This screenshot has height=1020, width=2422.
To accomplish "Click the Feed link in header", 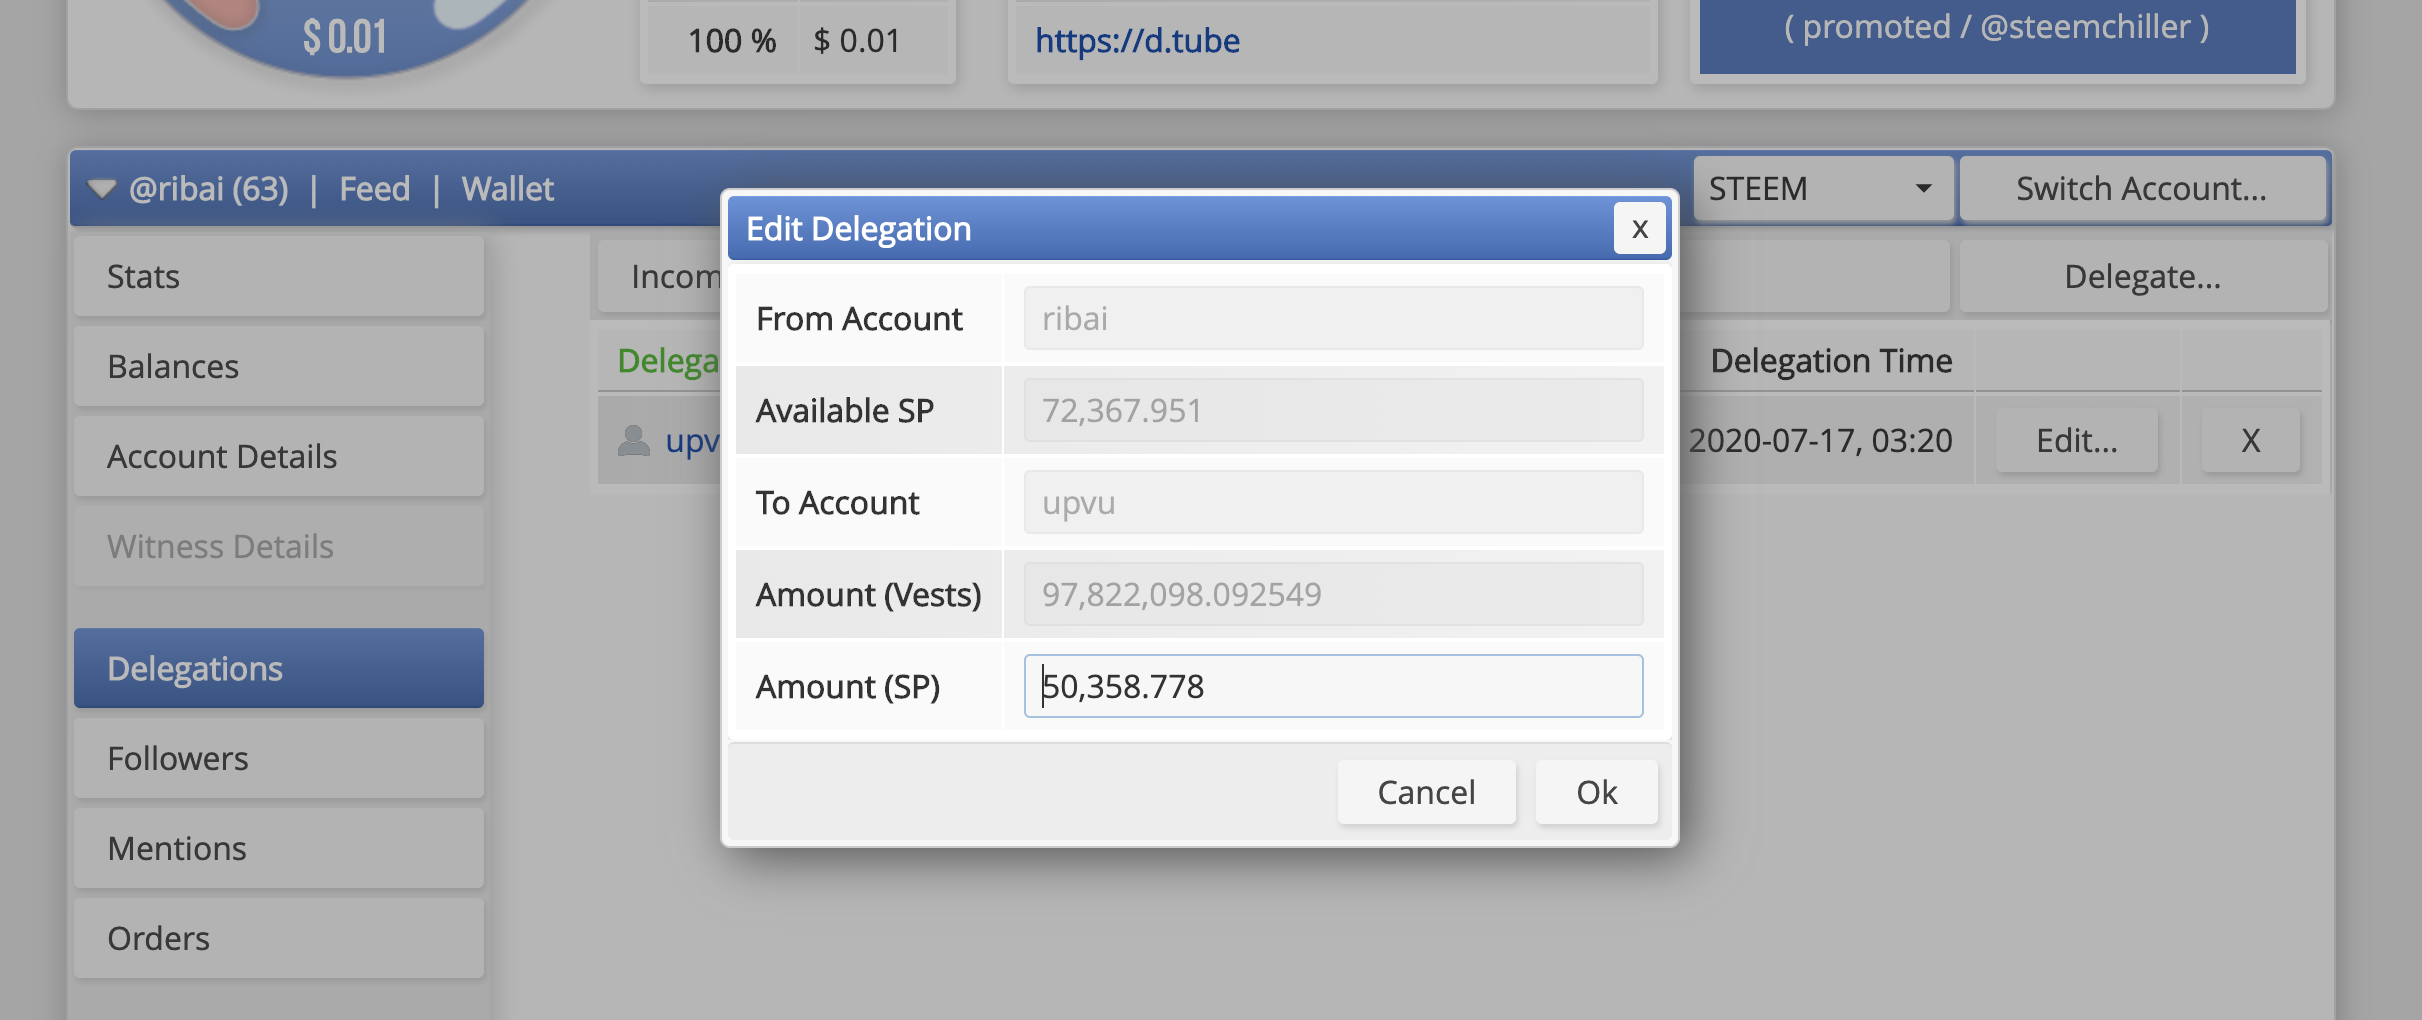I will pyautogui.click(x=374, y=189).
